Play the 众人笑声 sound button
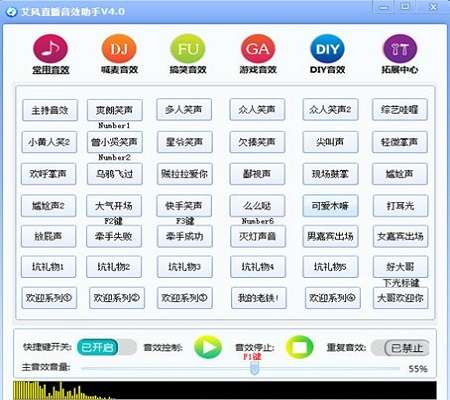The width and height of the screenshot is (450, 400). 257,109
